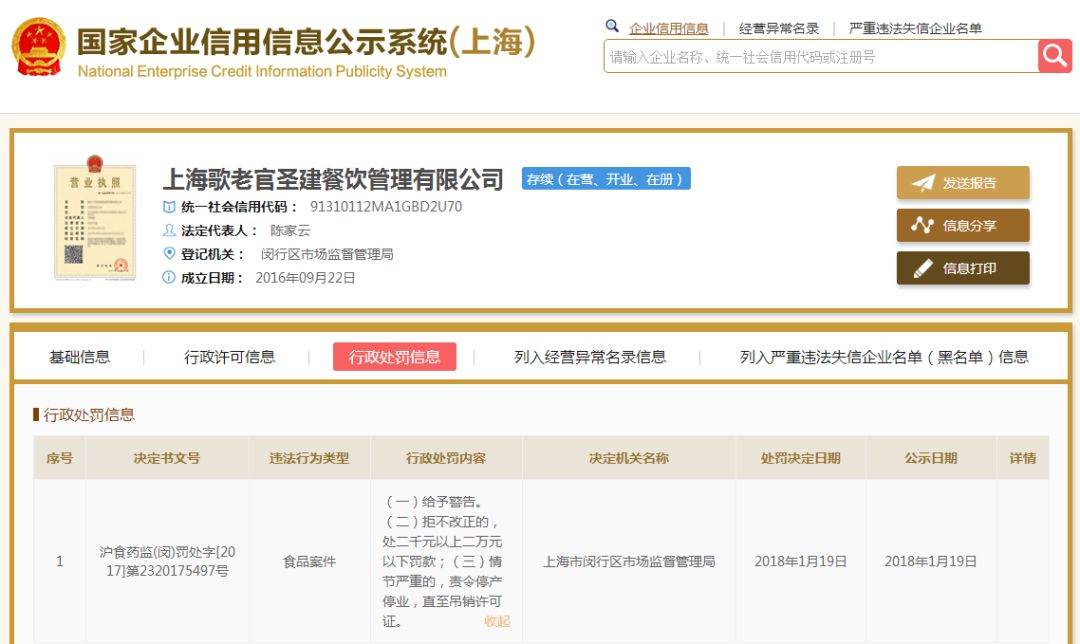Screen dimensions: 1080x644
Task: Click the info icon by 成立日期
Action: point(169,278)
